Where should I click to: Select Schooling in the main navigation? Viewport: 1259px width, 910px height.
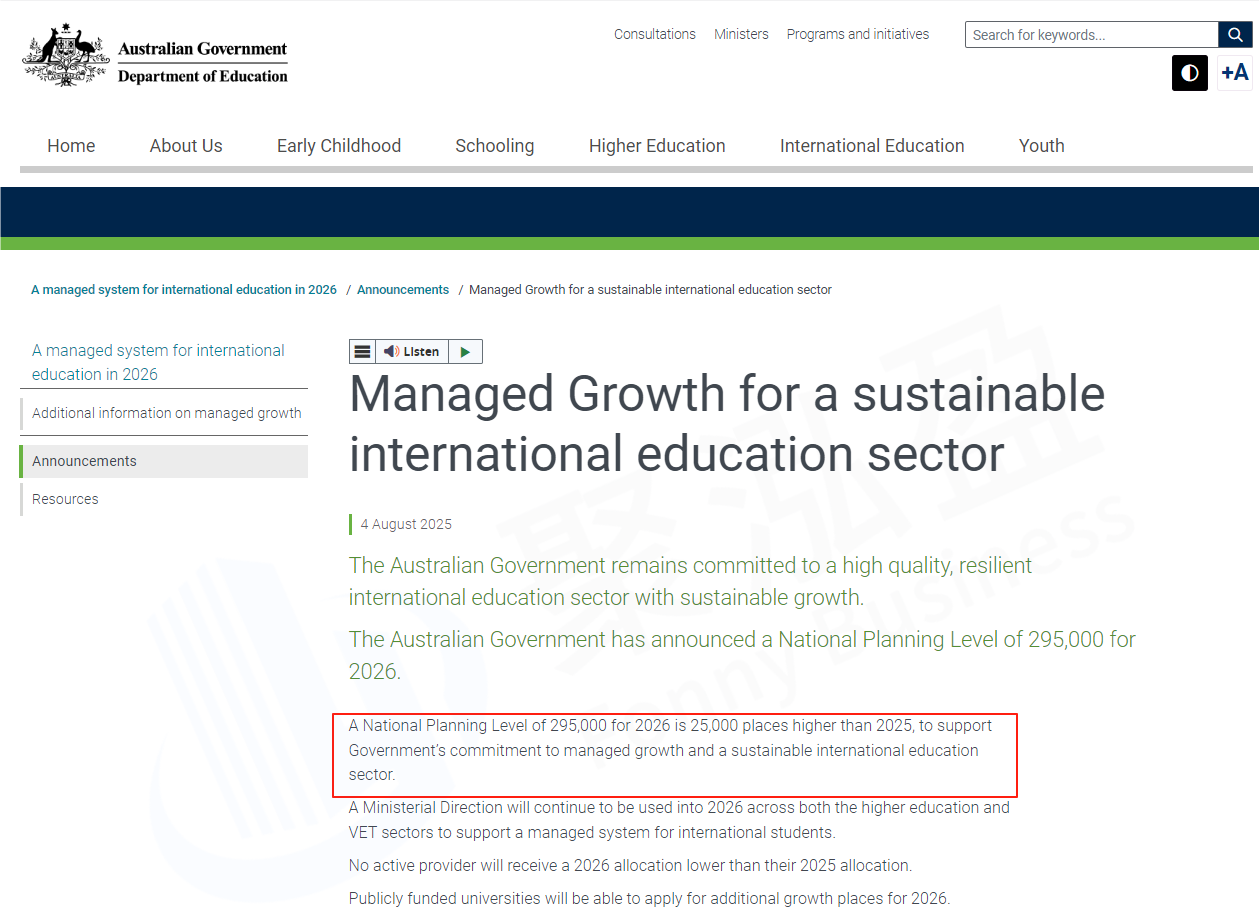coord(494,146)
